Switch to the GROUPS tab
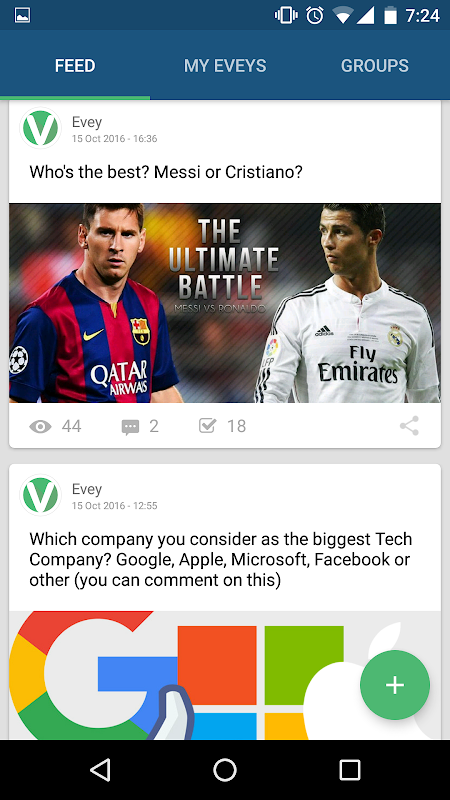This screenshot has height=800, width=450. [374, 65]
